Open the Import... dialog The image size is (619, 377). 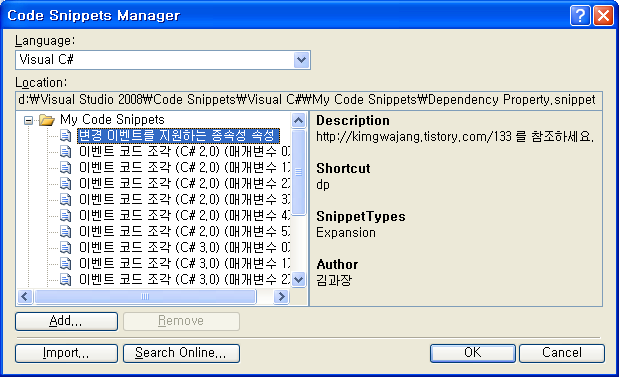[66, 353]
